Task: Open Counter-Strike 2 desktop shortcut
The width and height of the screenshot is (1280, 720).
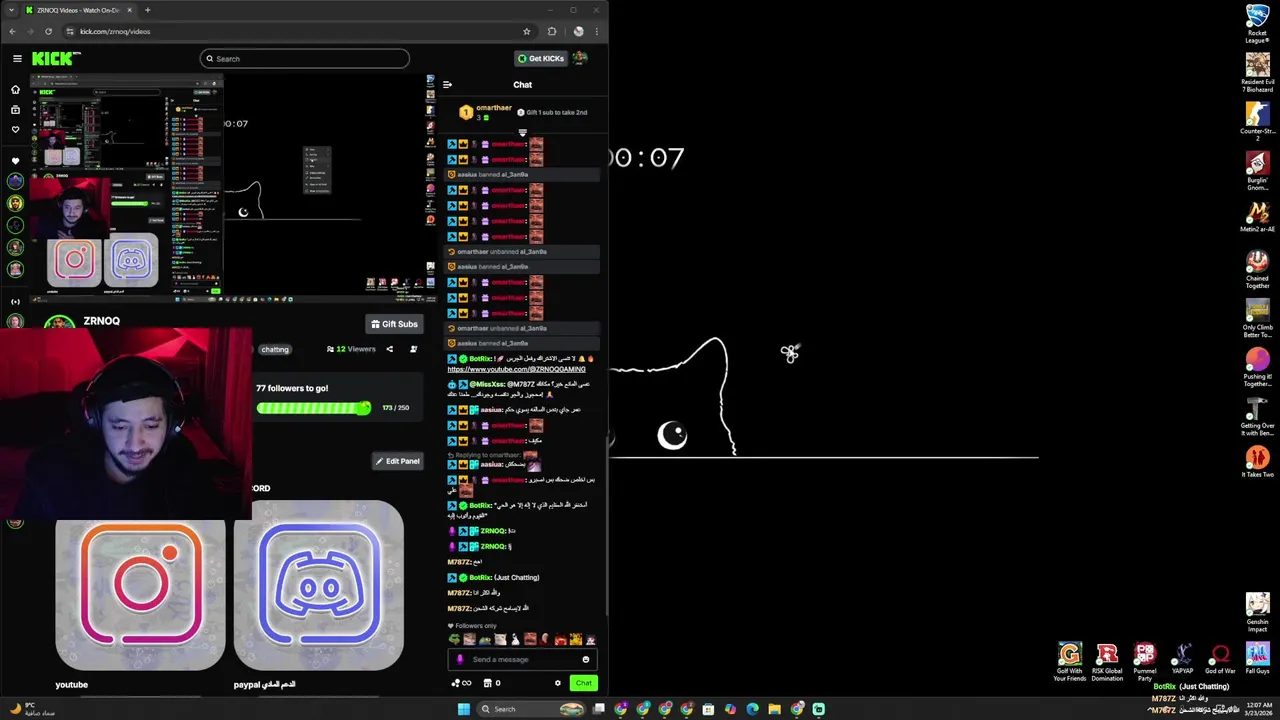Action: click(1257, 120)
